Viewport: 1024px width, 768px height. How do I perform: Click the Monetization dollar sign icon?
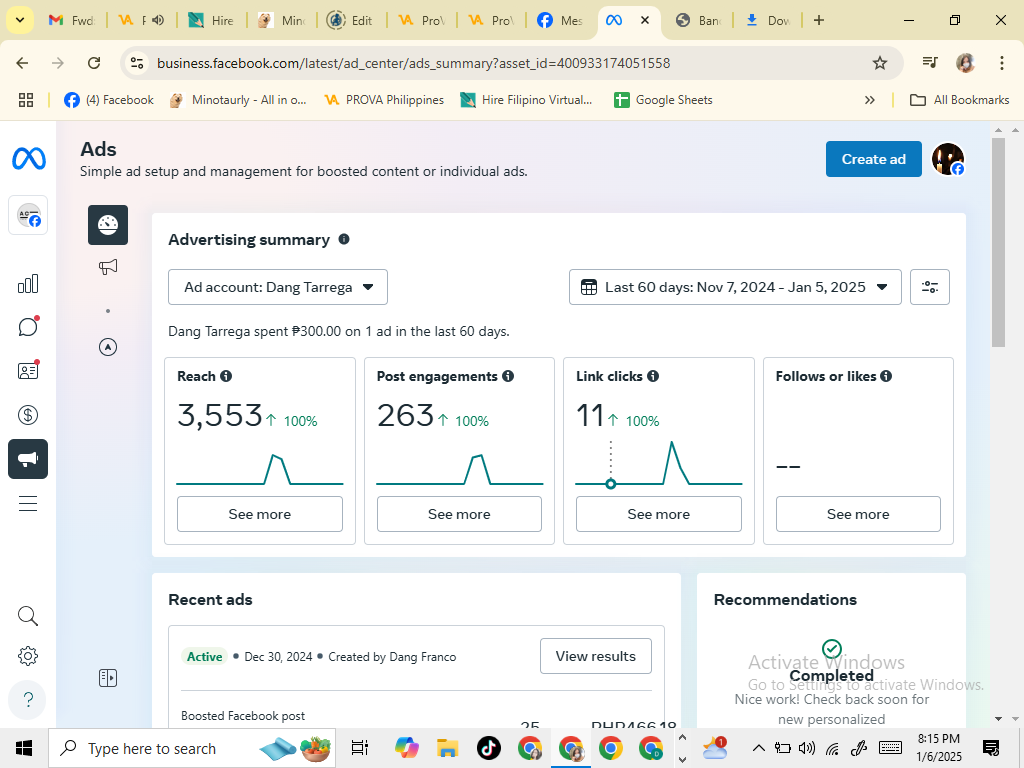[x=28, y=415]
